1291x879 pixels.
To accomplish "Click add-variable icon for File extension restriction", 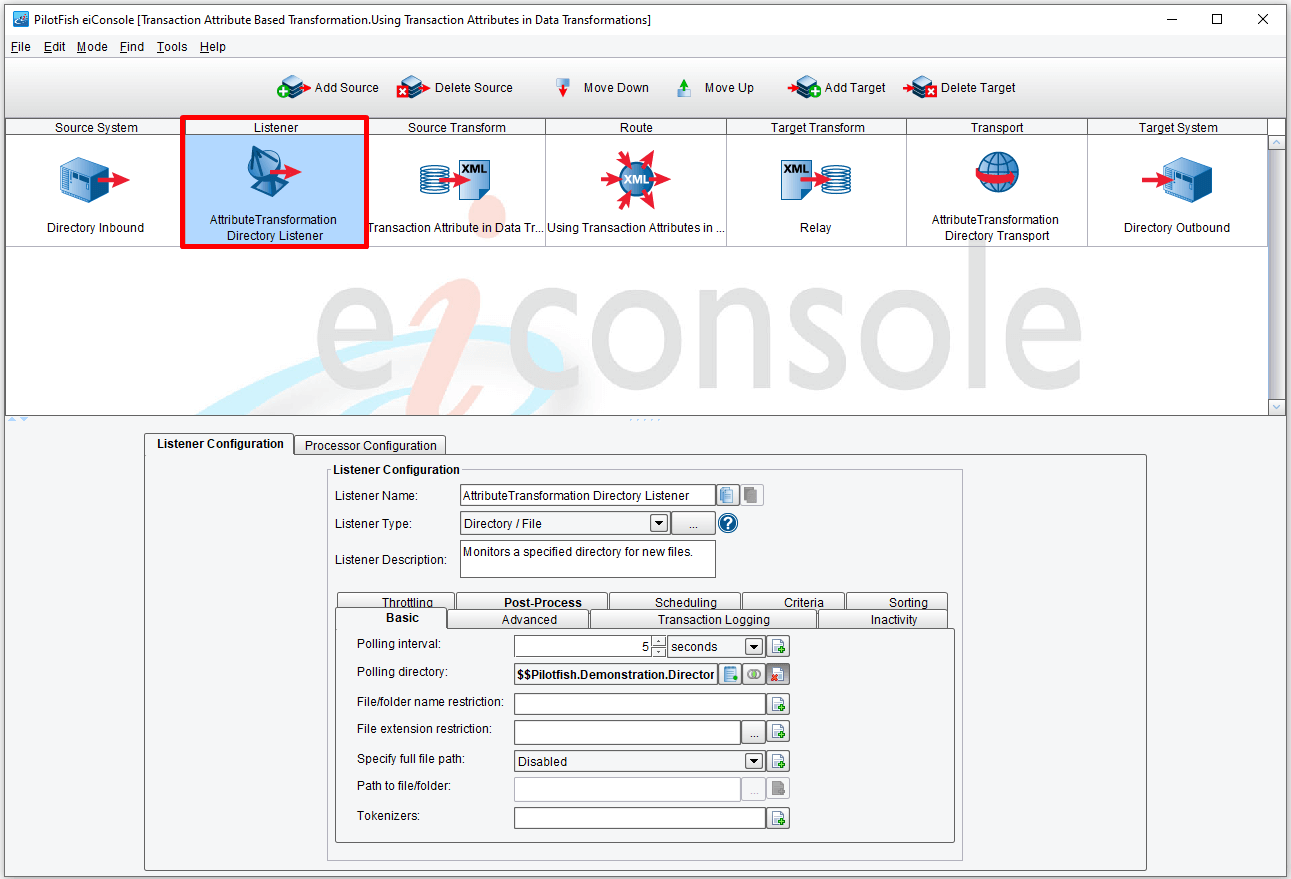I will pyautogui.click(x=779, y=732).
